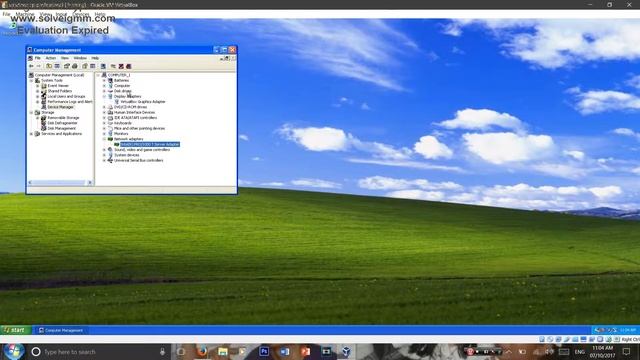The image size is (640, 360).
Task: Select Sound, video and game controllers
Action: [142, 150]
